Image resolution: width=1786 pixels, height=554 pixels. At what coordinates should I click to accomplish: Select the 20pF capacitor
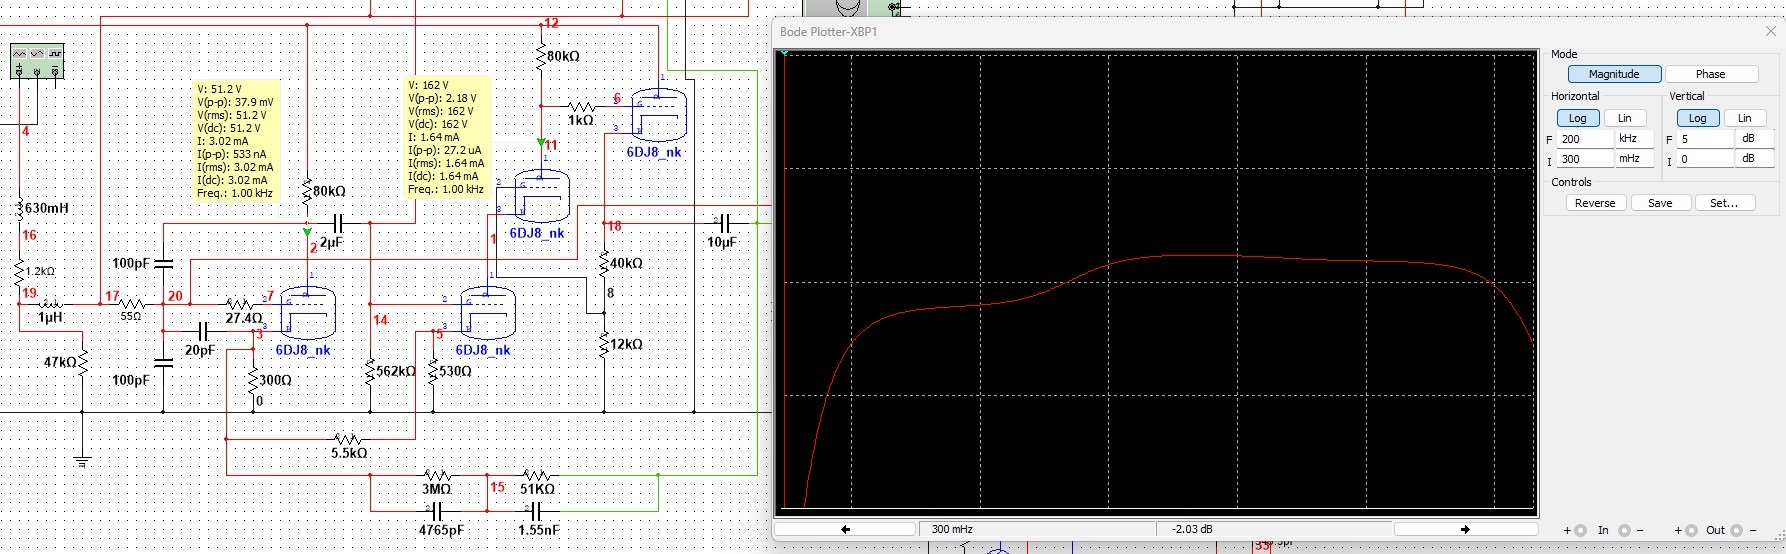(x=203, y=331)
